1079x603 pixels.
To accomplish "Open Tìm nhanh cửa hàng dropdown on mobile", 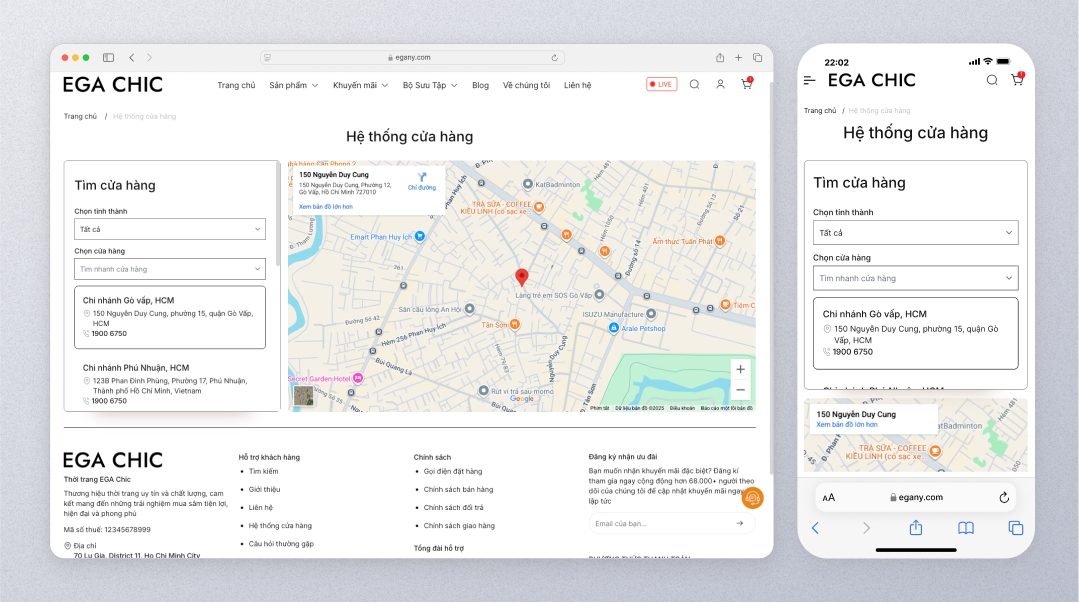I will (x=915, y=278).
